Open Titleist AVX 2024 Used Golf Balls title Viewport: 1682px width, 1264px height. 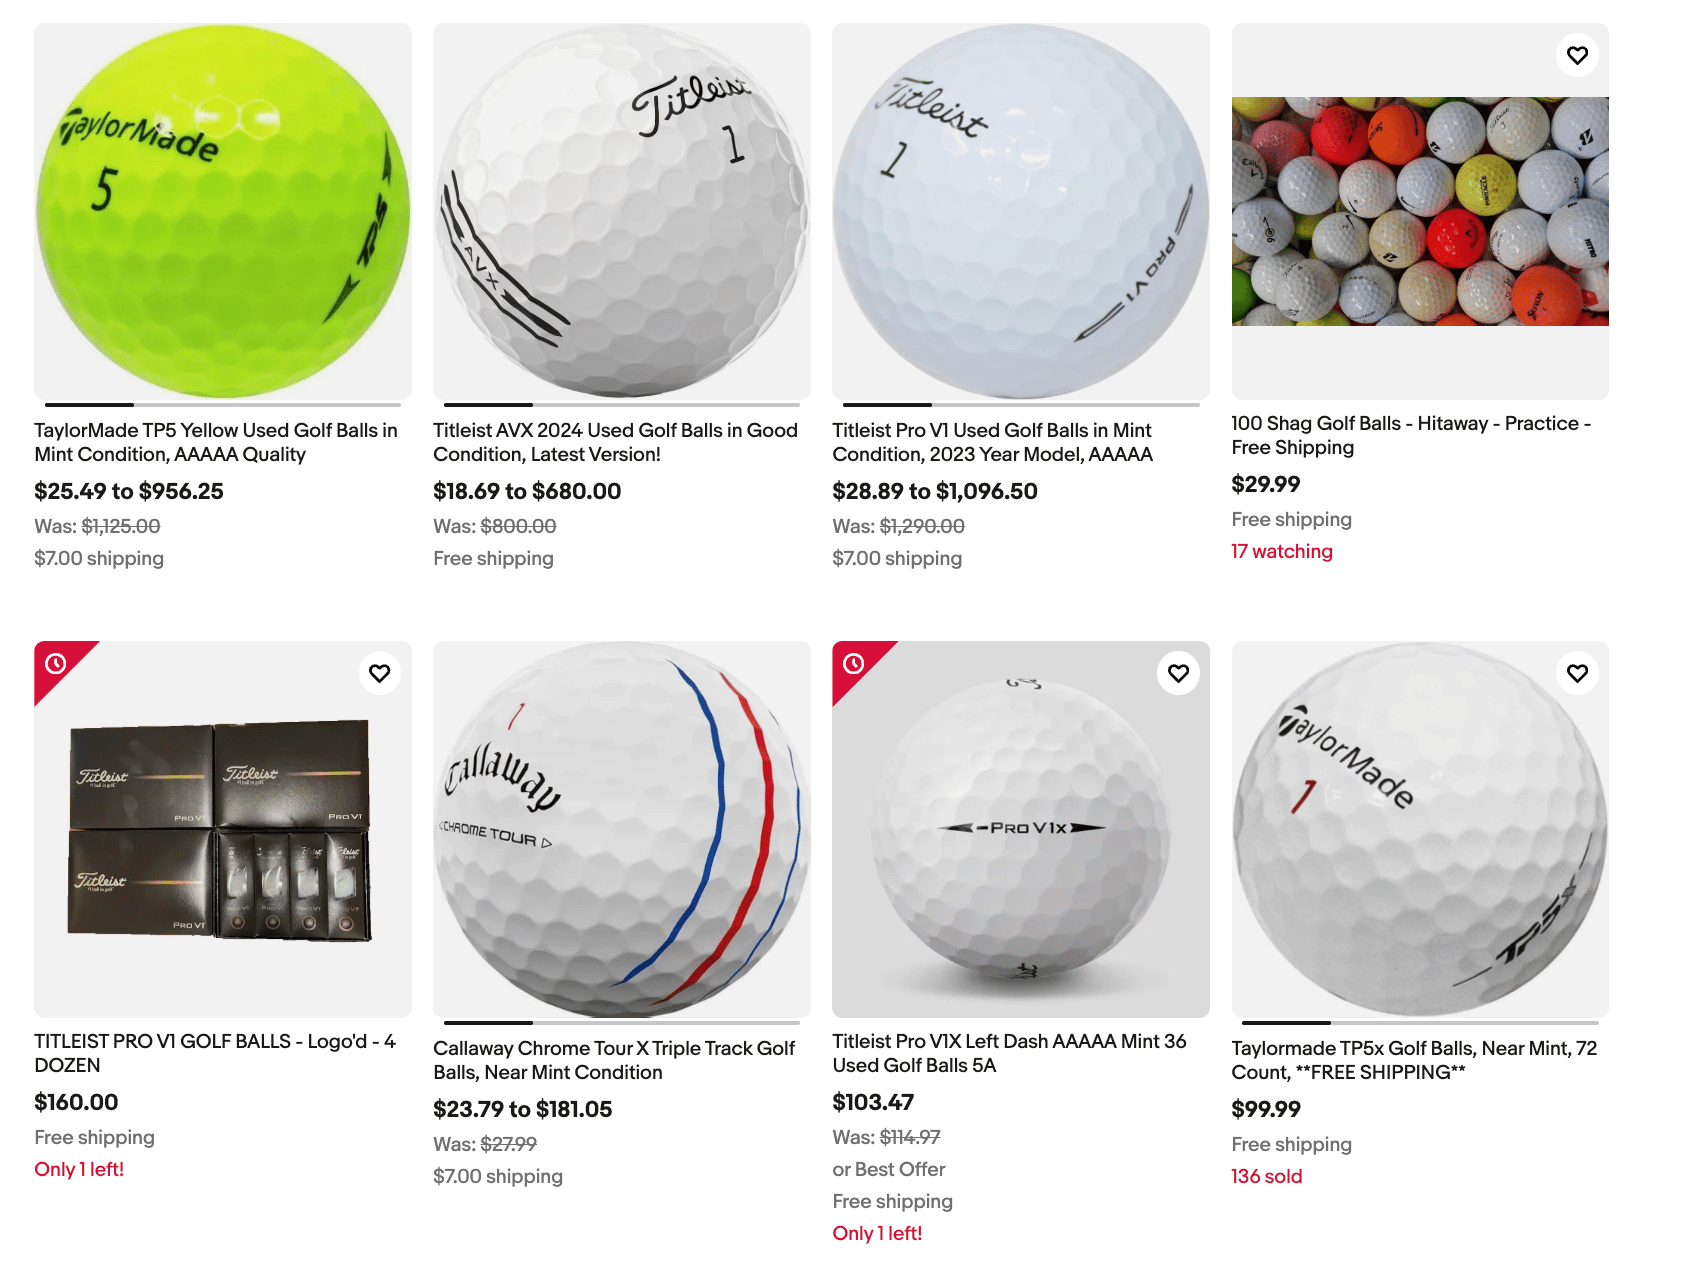click(x=615, y=442)
